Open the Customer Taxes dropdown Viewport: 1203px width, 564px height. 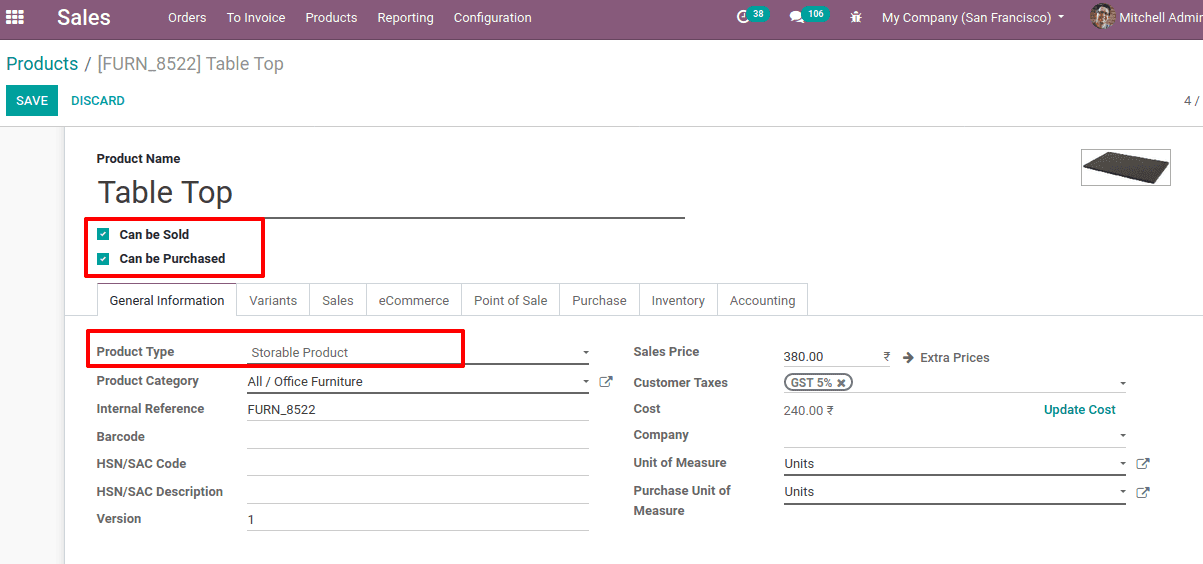coord(1122,384)
